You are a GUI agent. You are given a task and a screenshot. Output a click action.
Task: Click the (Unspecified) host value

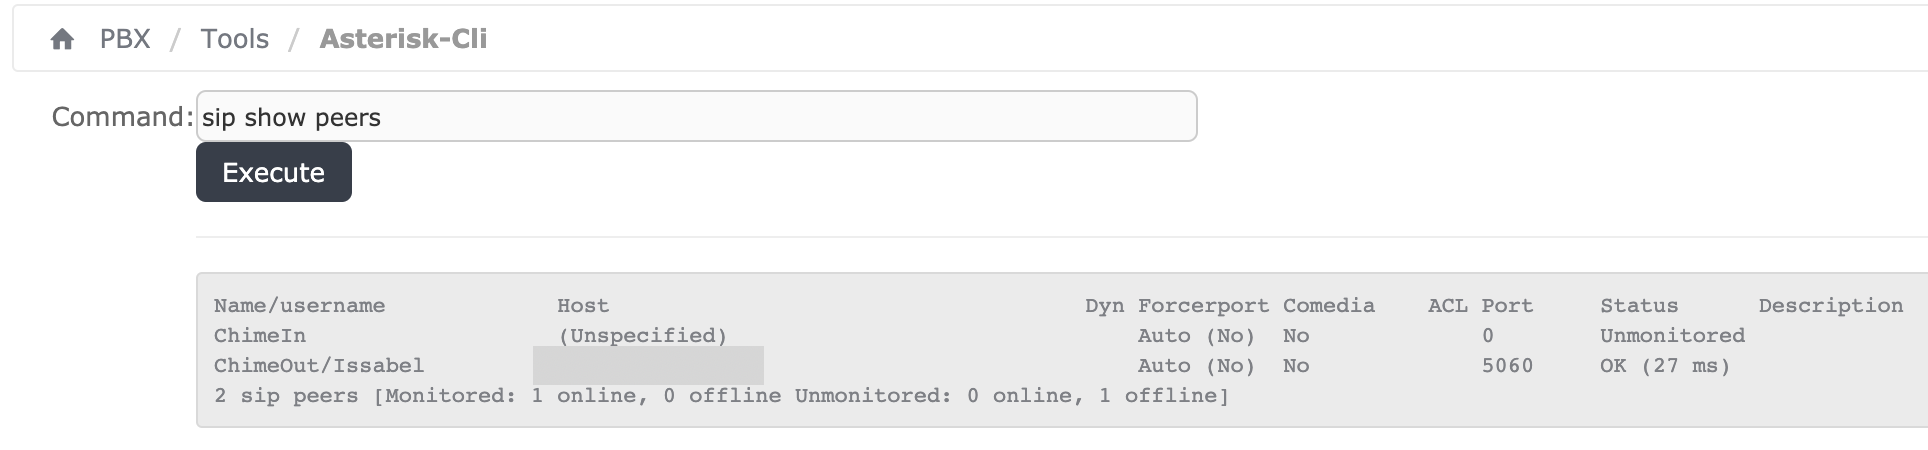[x=642, y=336]
